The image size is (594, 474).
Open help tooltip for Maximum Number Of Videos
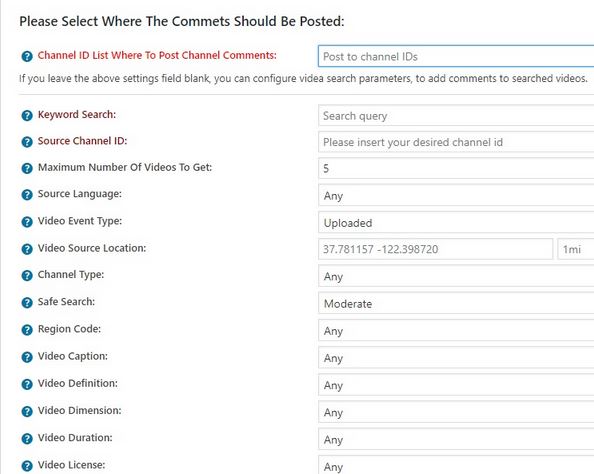pyautogui.click(x=27, y=168)
